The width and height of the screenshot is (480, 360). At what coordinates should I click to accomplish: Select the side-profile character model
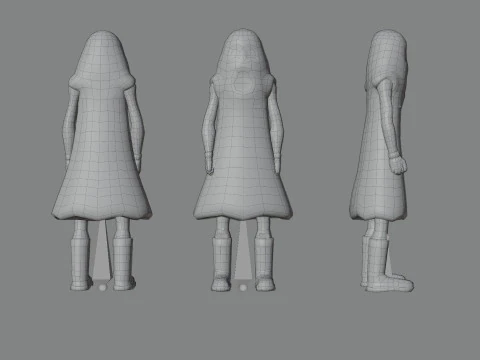pos(382,161)
